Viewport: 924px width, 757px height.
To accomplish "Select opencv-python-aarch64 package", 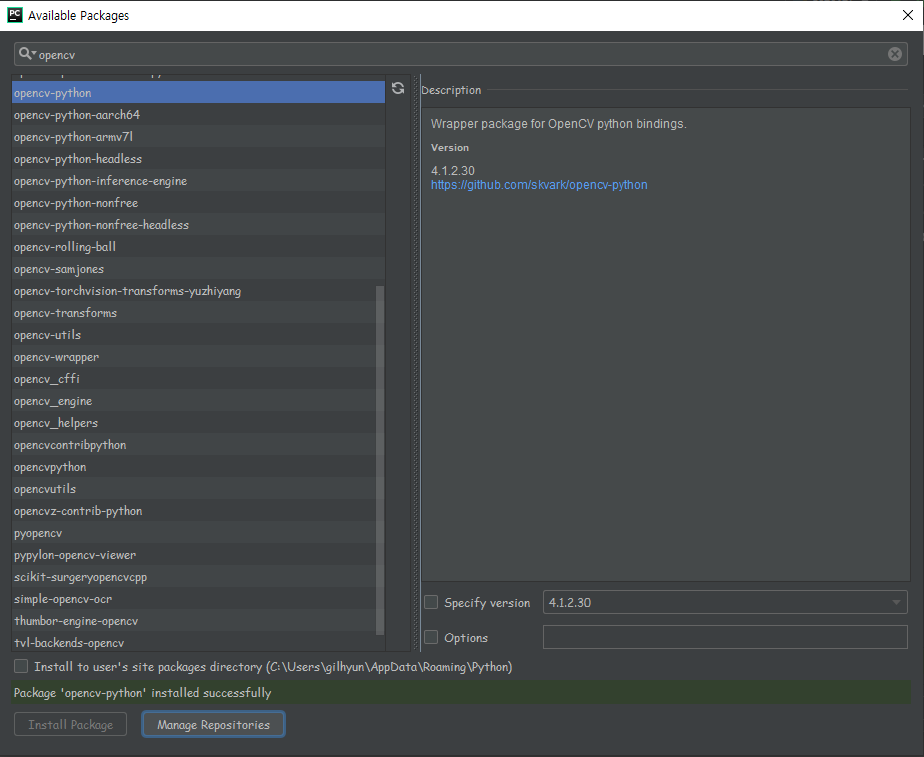I will pos(198,114).
